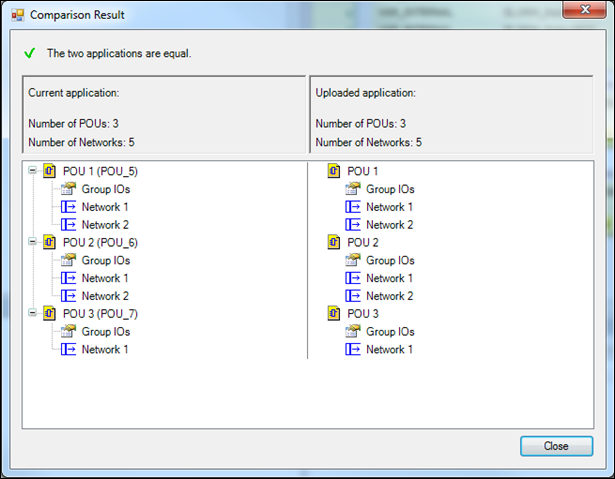Click the uploaded POU 1 block icon
This screenshot has height=479, width=615.
(x=334, y=171)
